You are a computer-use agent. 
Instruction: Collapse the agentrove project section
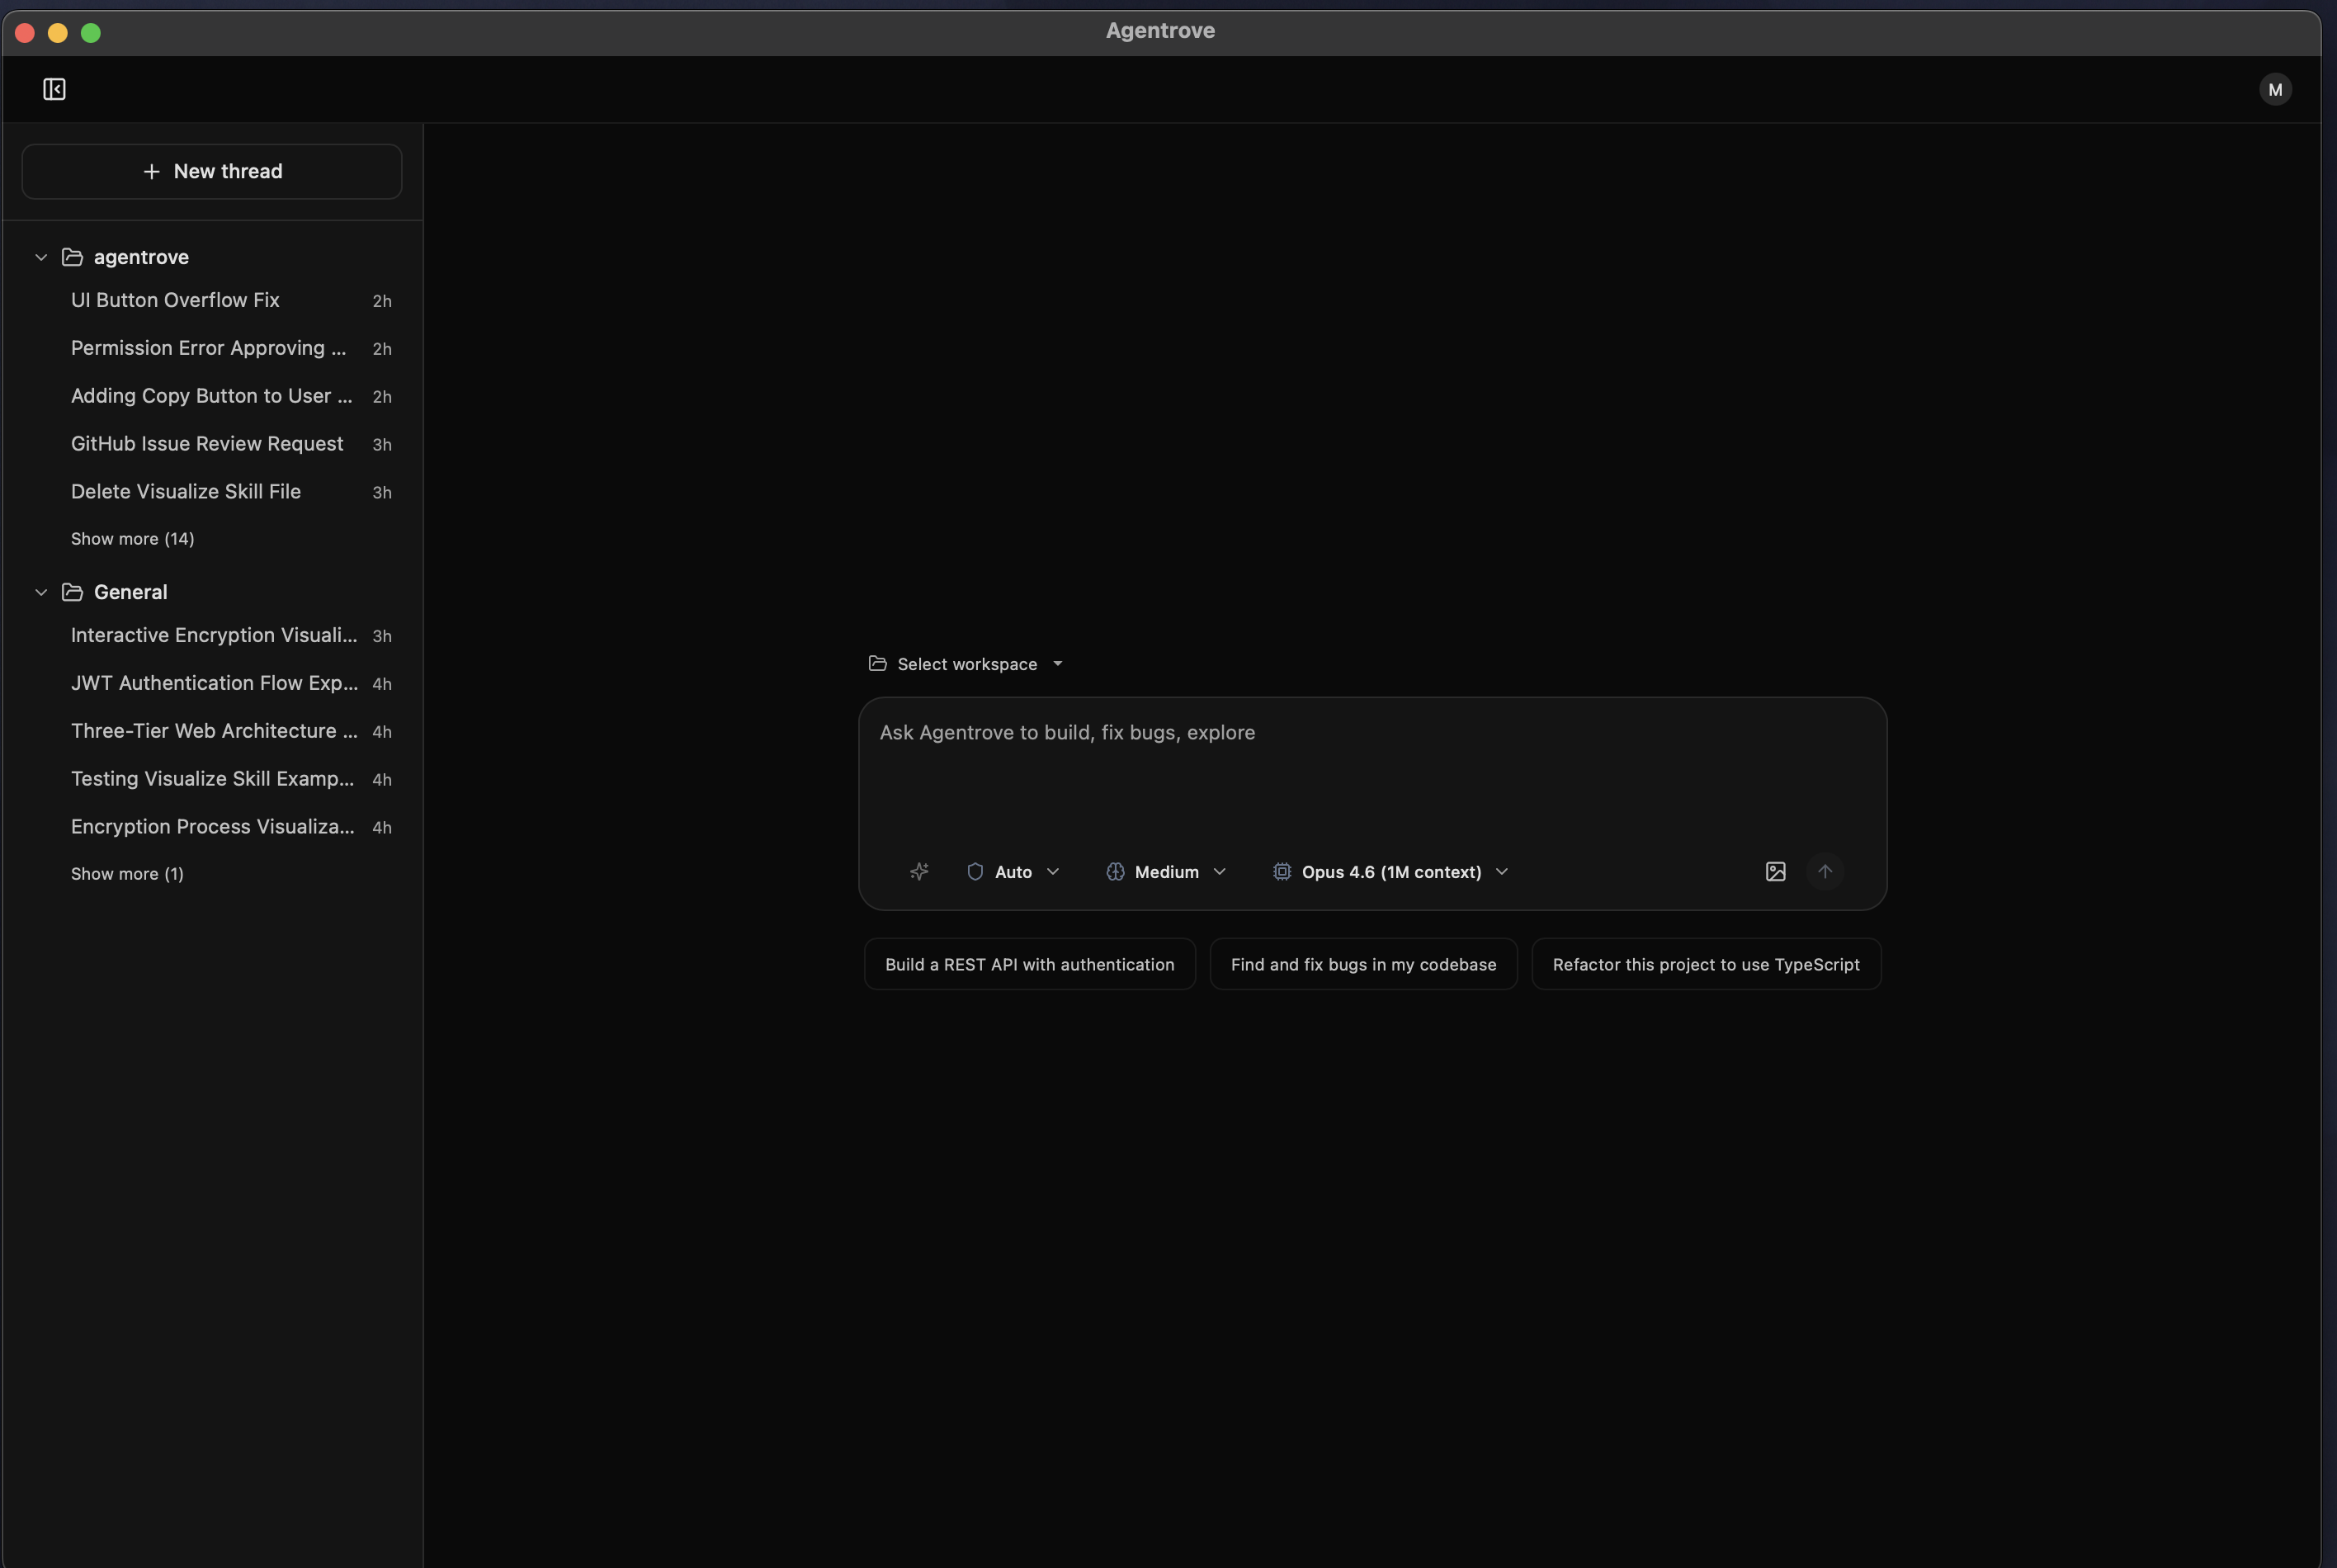pos(40,257)
